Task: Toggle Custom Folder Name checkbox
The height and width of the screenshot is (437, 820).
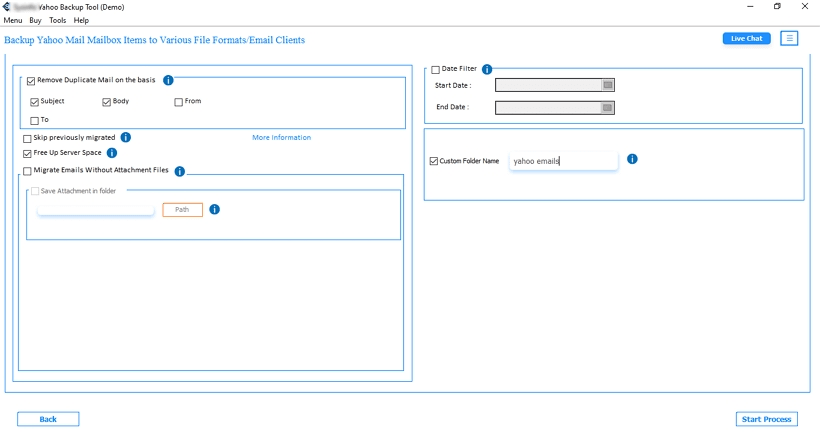Action: (434, 161)
